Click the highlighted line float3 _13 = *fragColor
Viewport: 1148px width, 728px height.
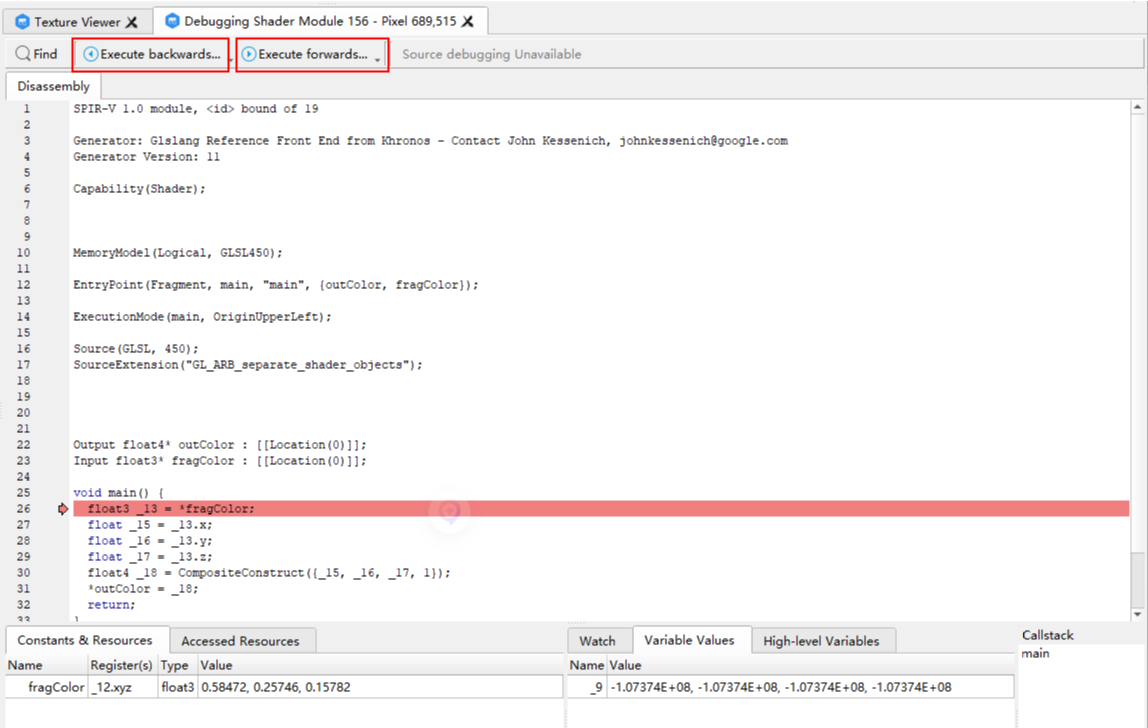(601, 509)
